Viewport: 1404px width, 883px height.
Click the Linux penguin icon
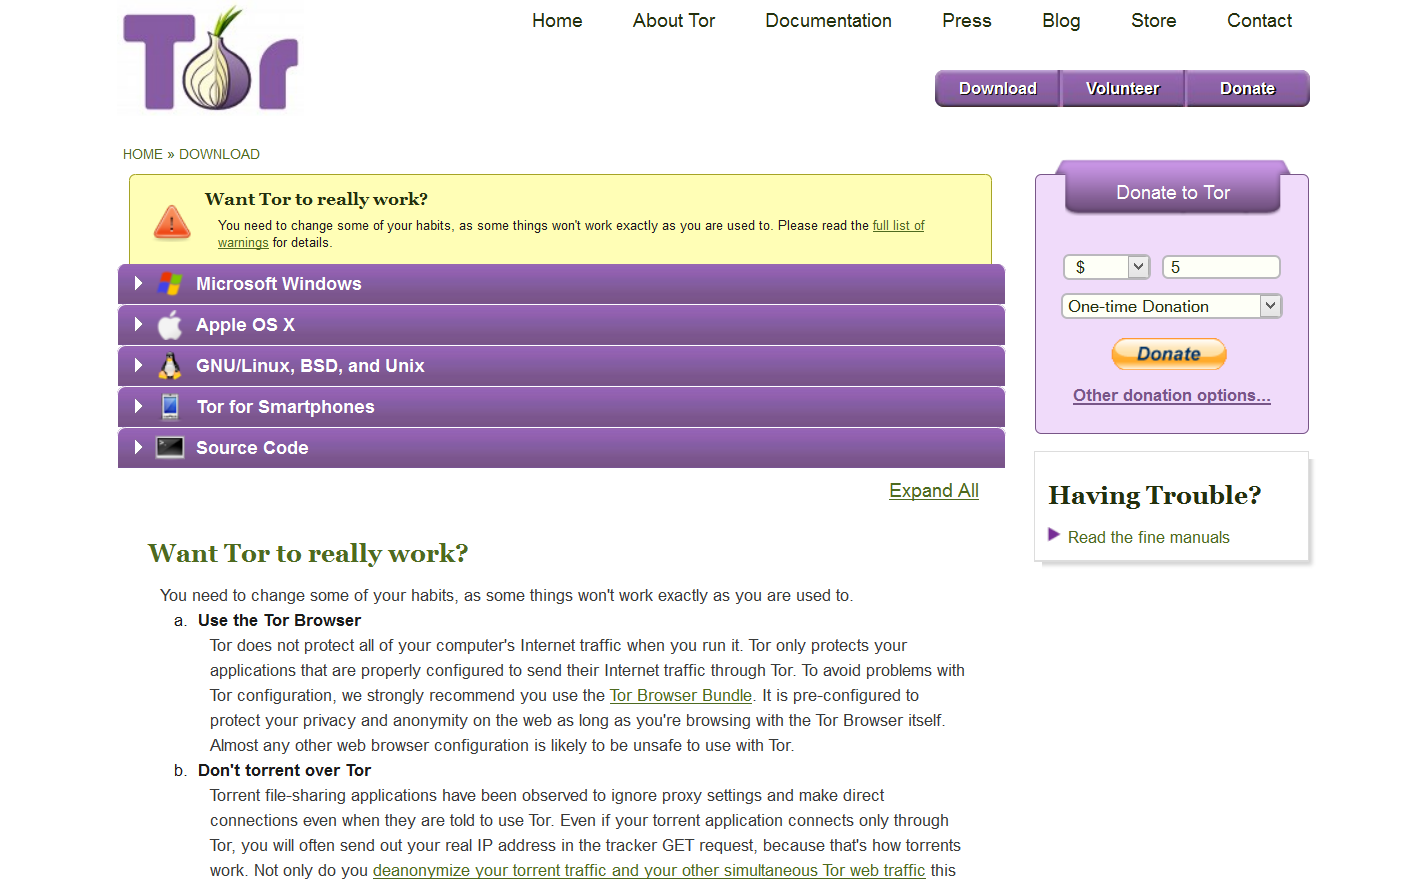tap(170, 366)
